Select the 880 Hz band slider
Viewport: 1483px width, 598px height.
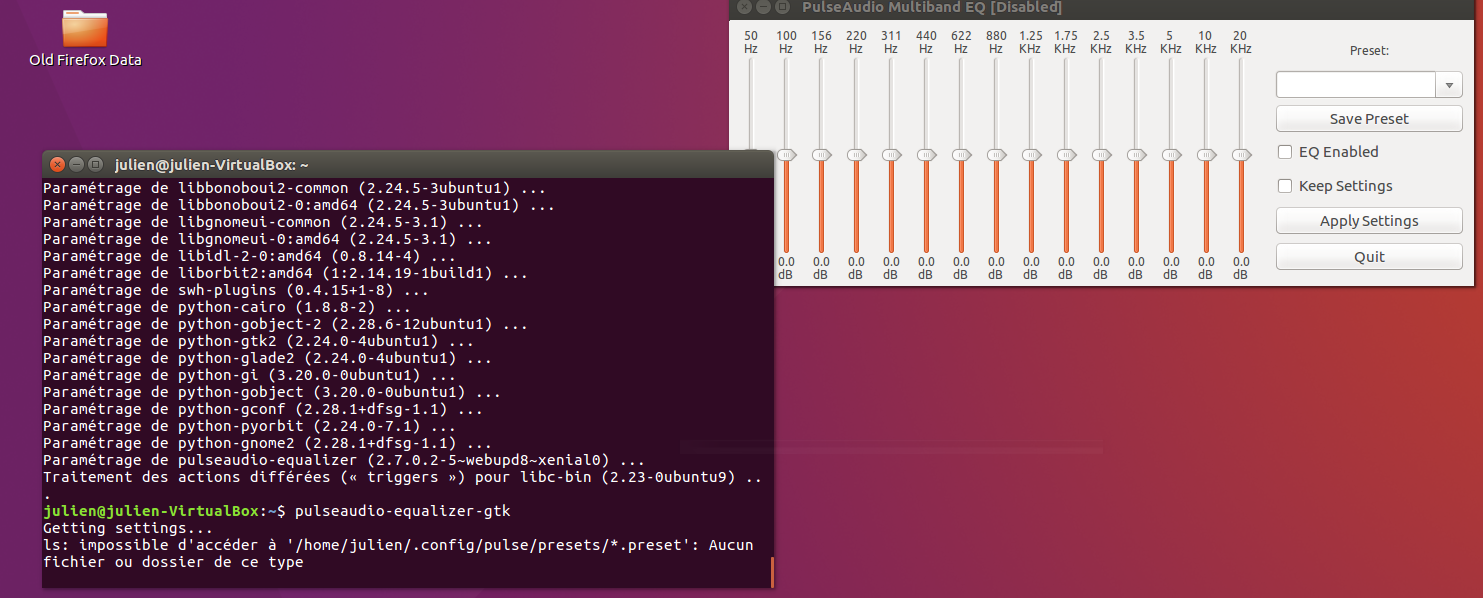pos(996,155)
